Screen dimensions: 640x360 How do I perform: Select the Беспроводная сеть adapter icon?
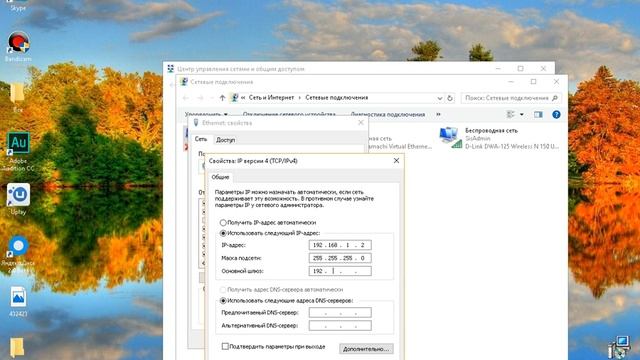[451, 138]
